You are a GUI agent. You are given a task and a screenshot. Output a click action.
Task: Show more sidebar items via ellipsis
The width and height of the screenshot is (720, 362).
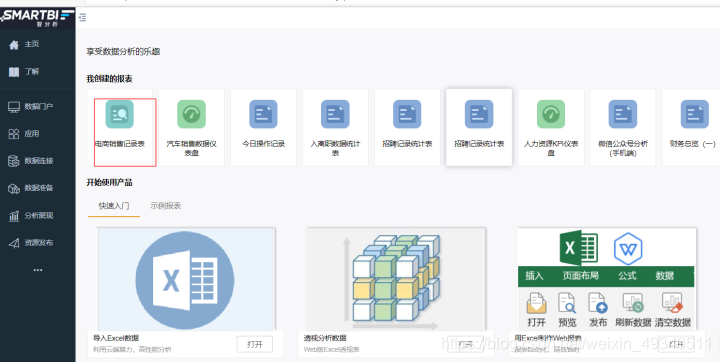[38, 270]
